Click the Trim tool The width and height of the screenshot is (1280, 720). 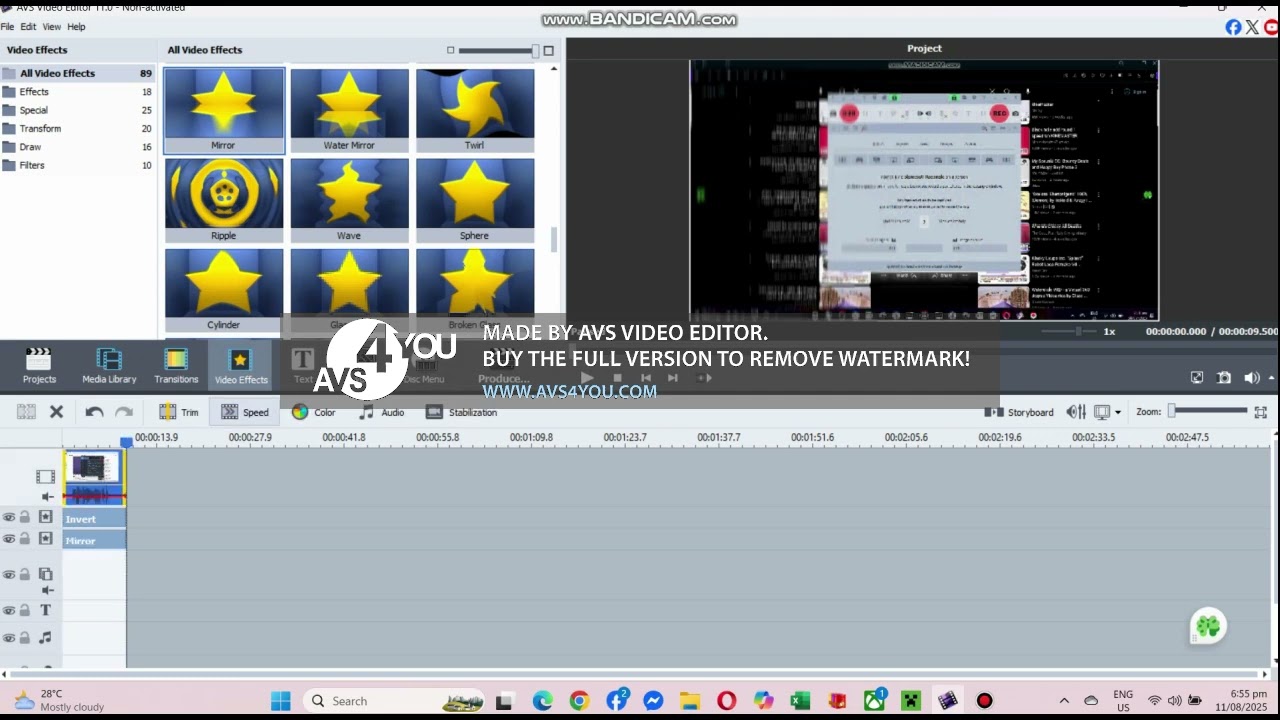(x=179, y=412)
